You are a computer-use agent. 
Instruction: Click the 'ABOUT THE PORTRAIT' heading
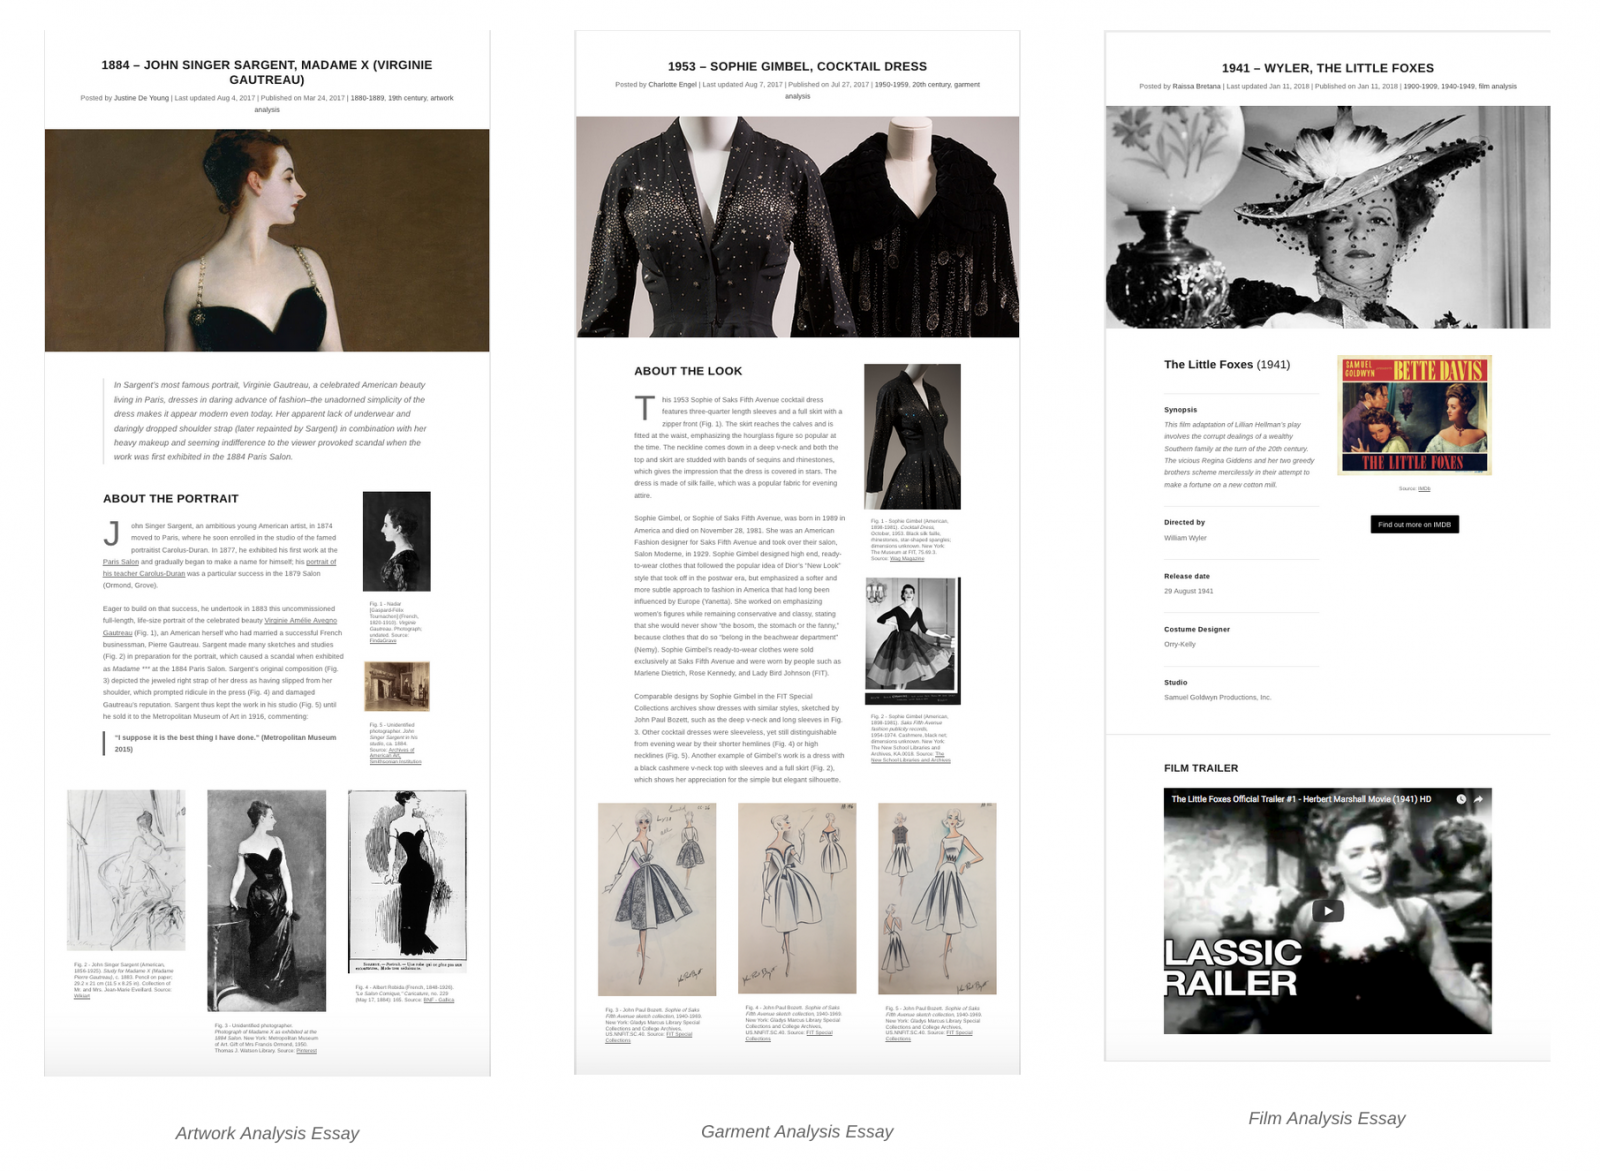tap(171, 498)
